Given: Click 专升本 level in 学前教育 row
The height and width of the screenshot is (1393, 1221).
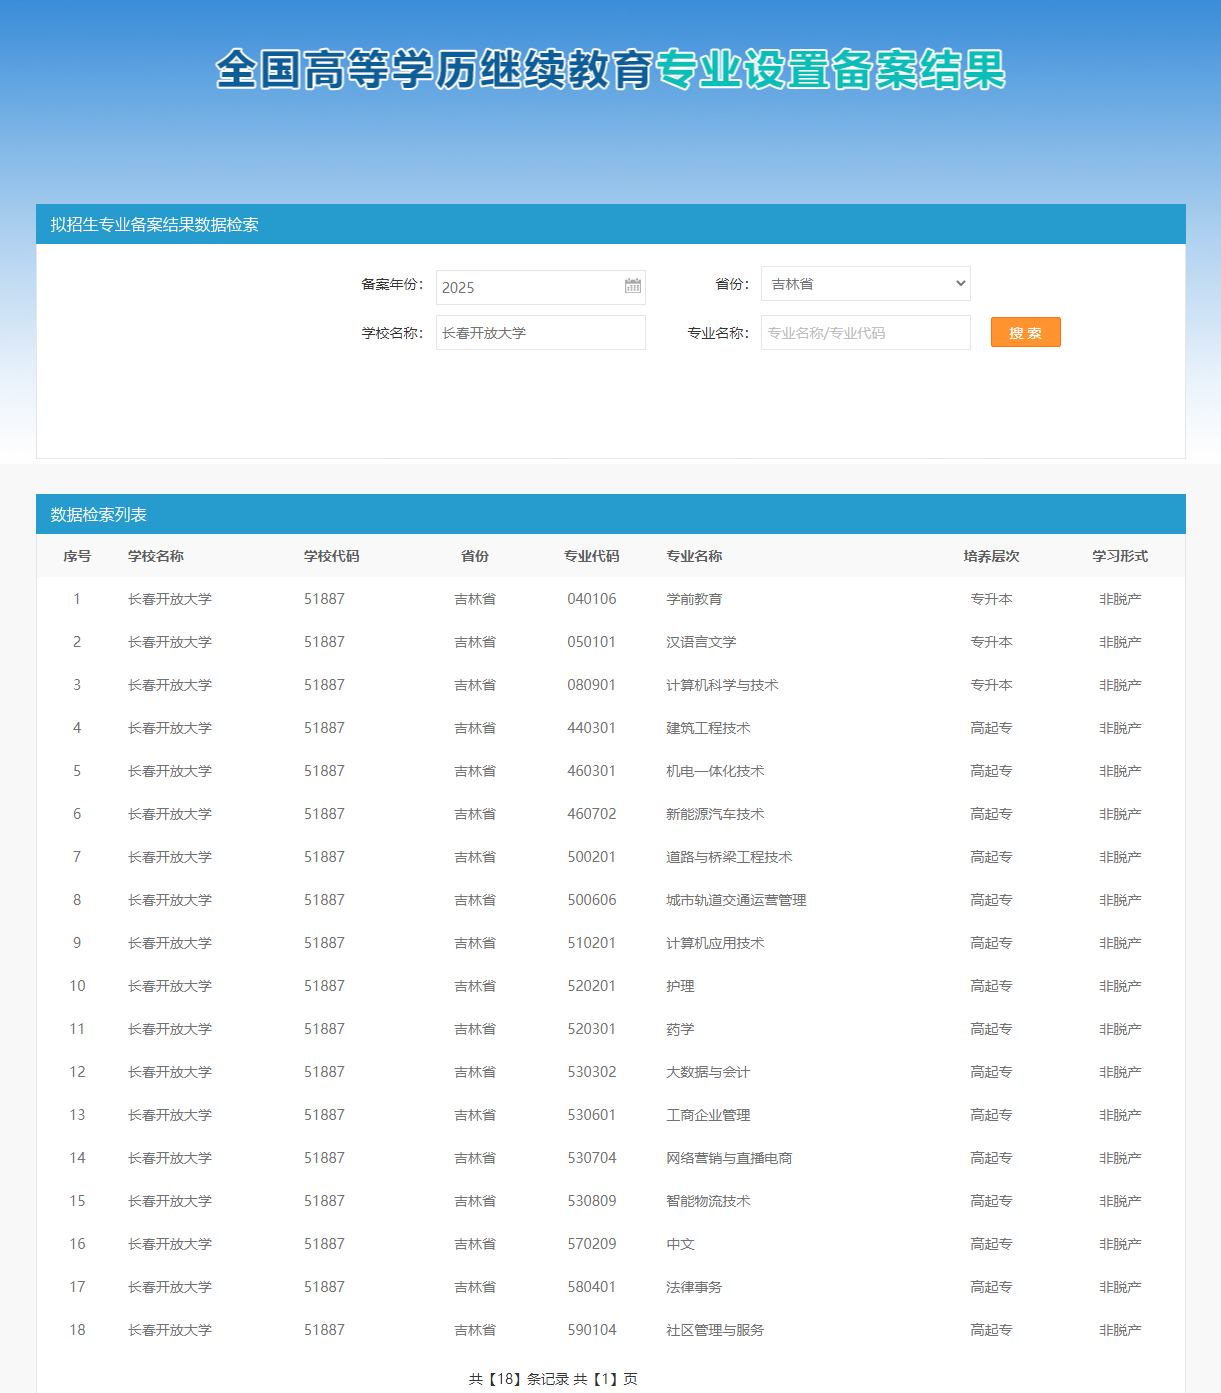Looking at the screenshot, I should [x=992, y=599].
